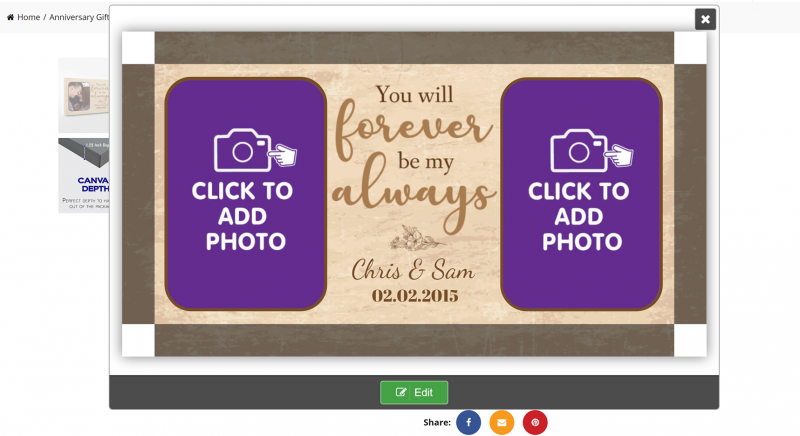
Task: Click the Home icon in breadcrumb
Action: point(10,17)
